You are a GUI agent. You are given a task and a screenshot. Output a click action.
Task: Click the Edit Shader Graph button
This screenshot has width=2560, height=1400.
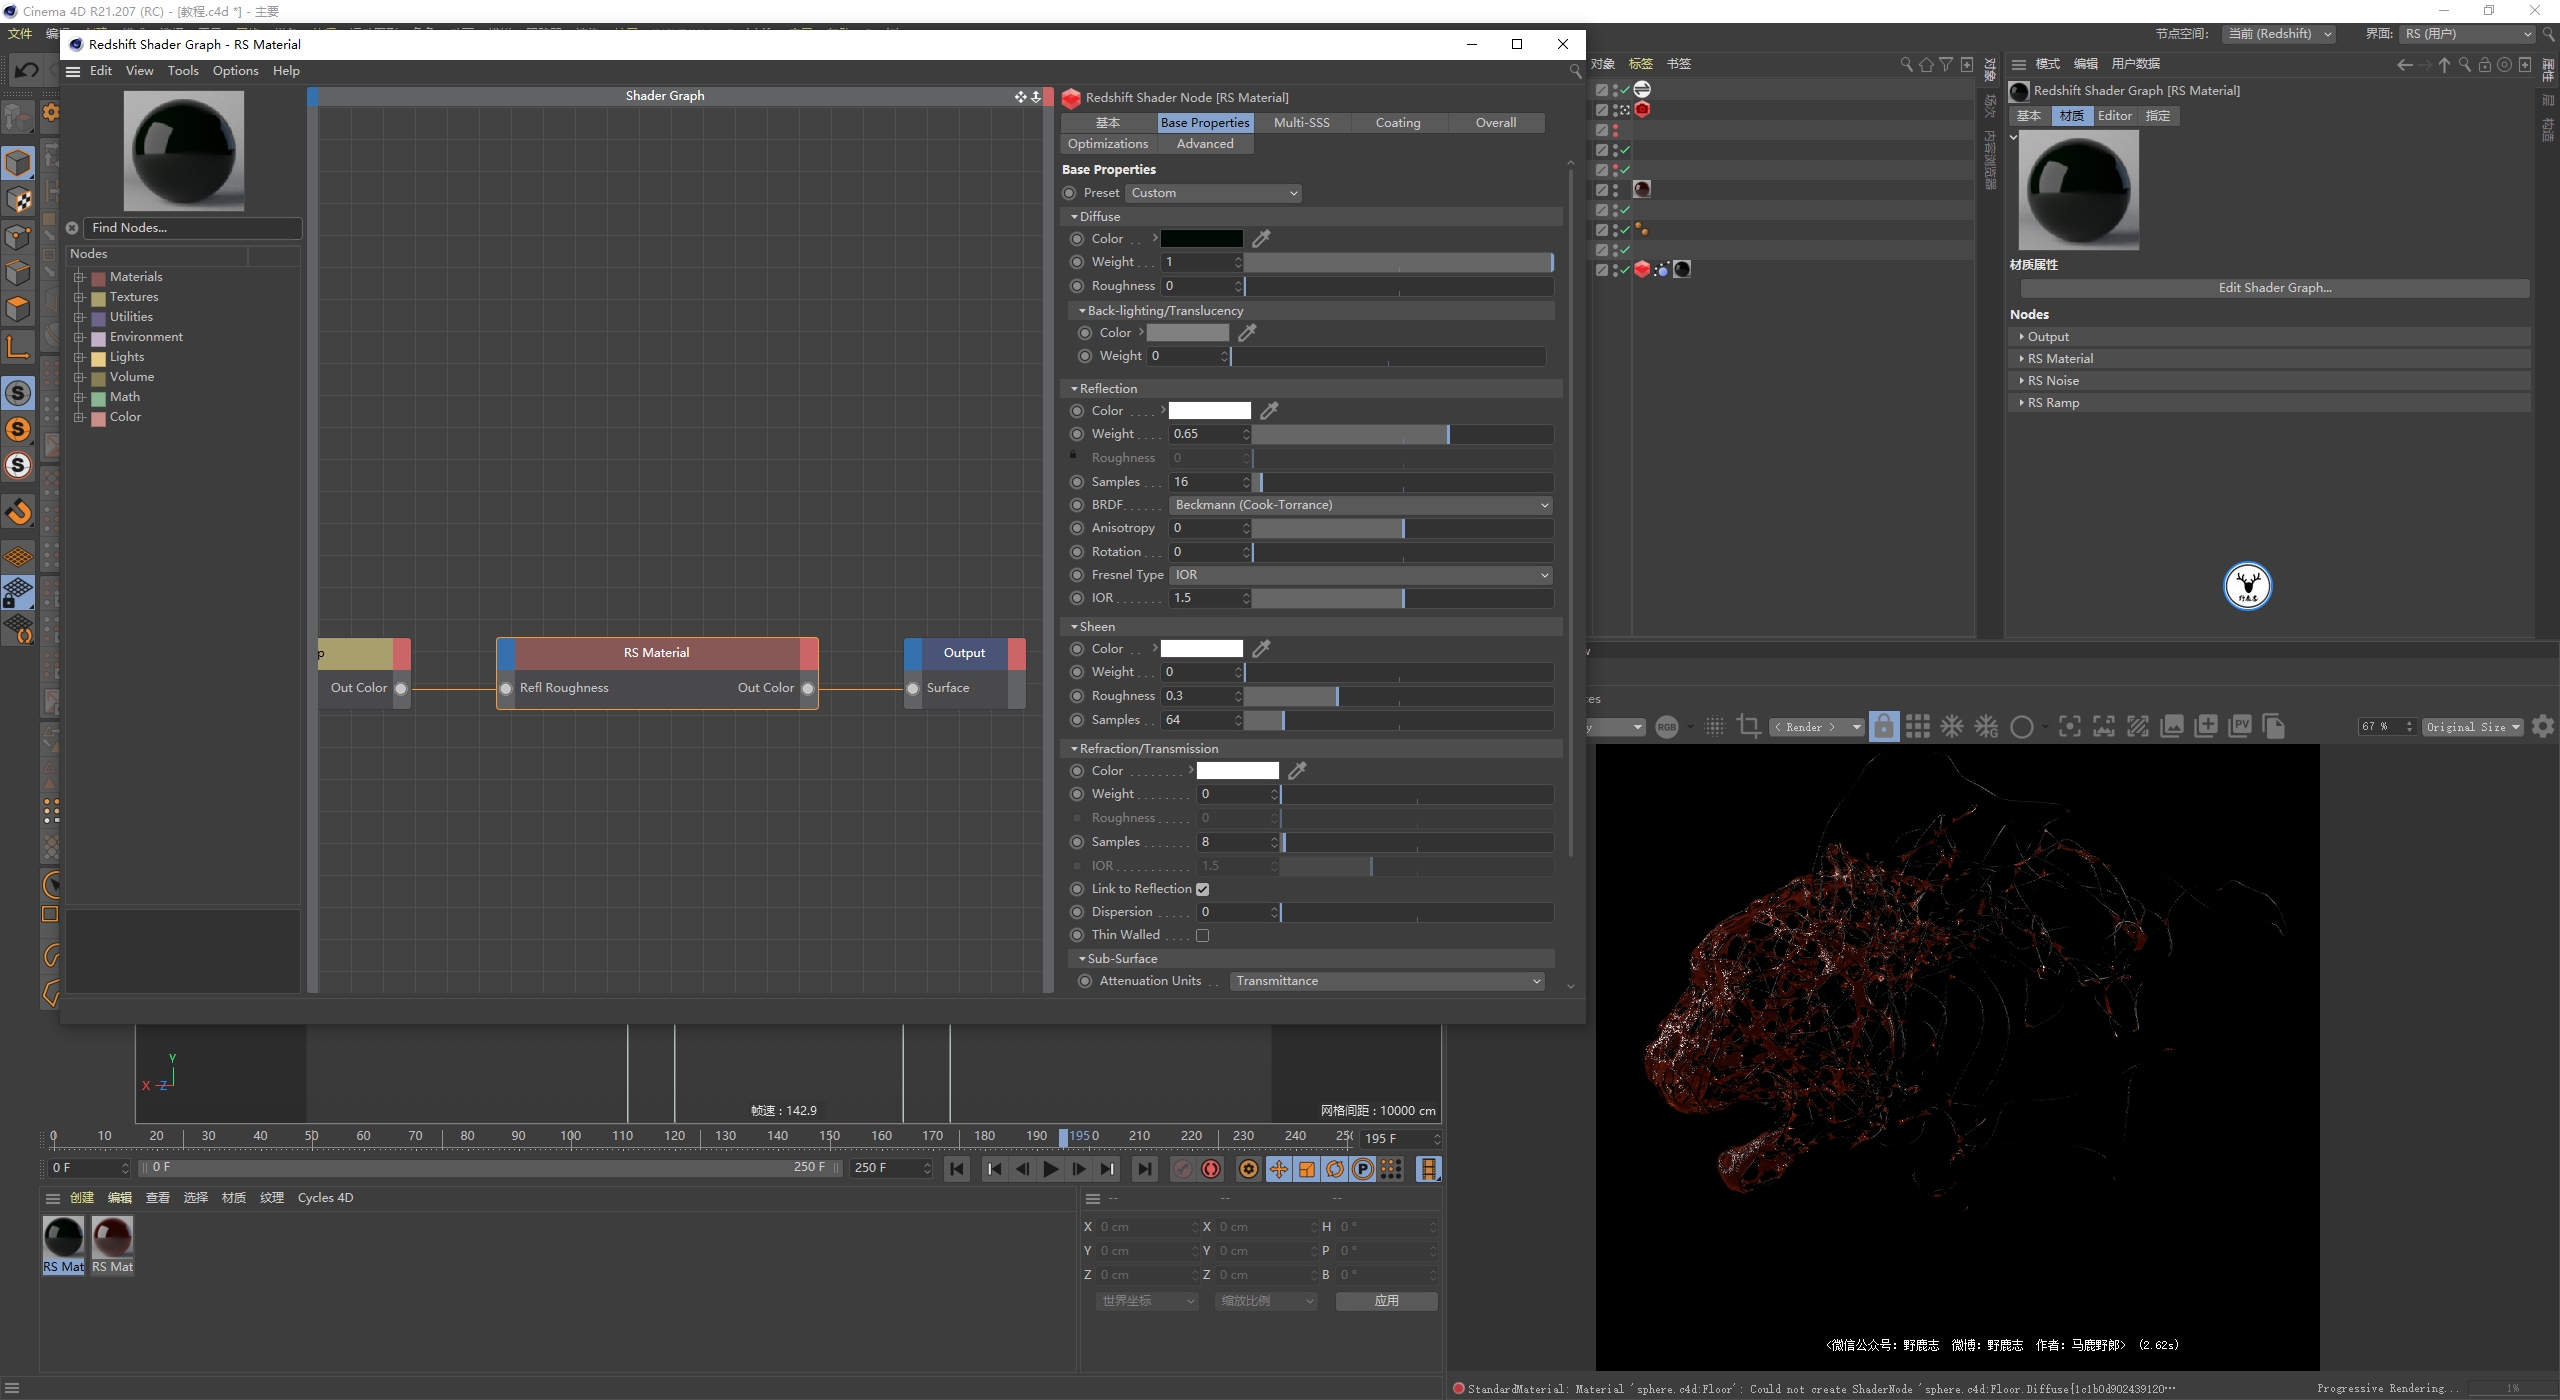[2274, 288]
